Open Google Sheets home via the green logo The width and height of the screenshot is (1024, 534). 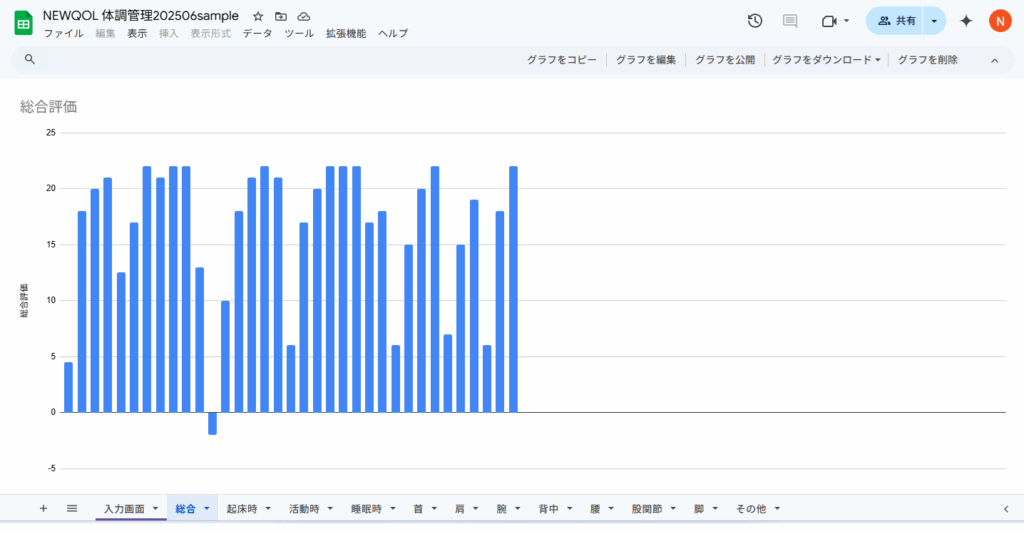(23, 23)
